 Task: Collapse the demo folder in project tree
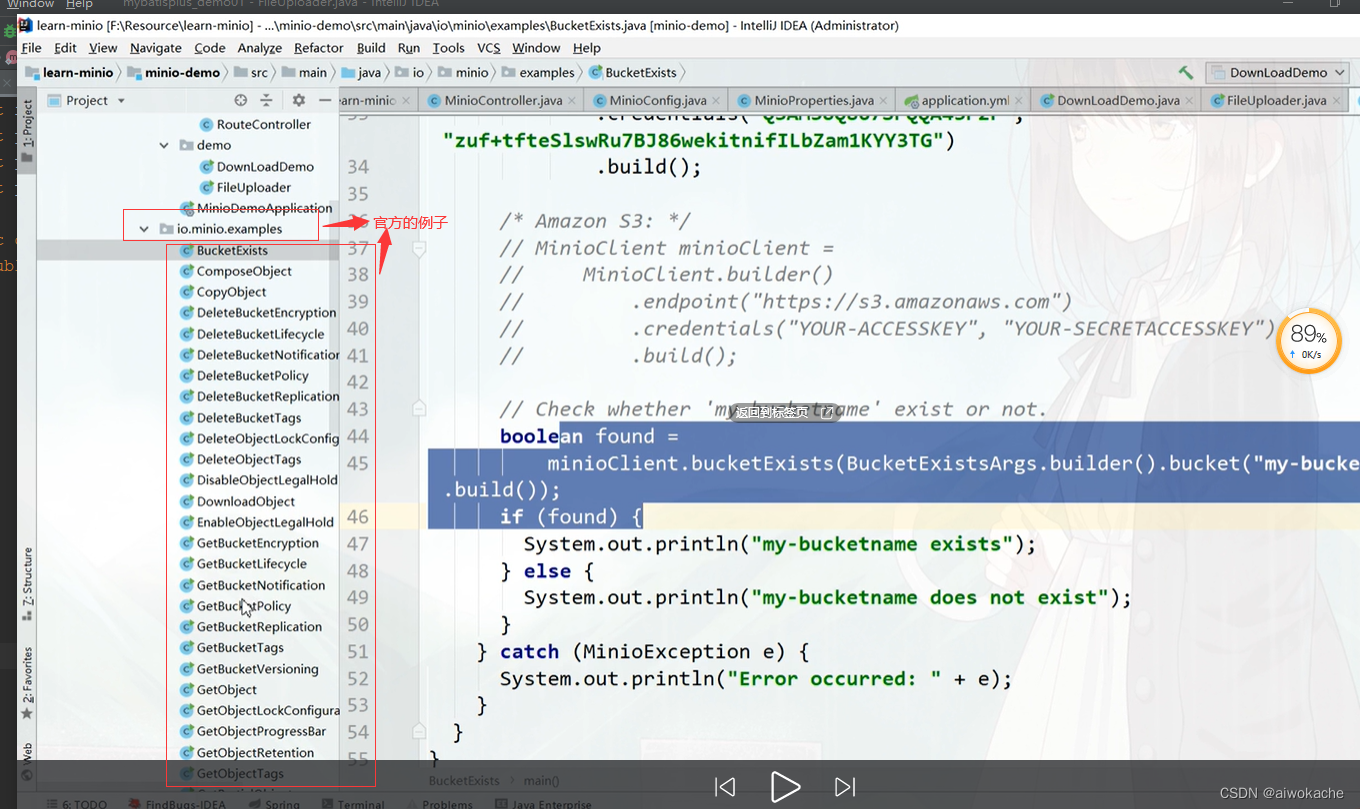click(x=164, y=145)
